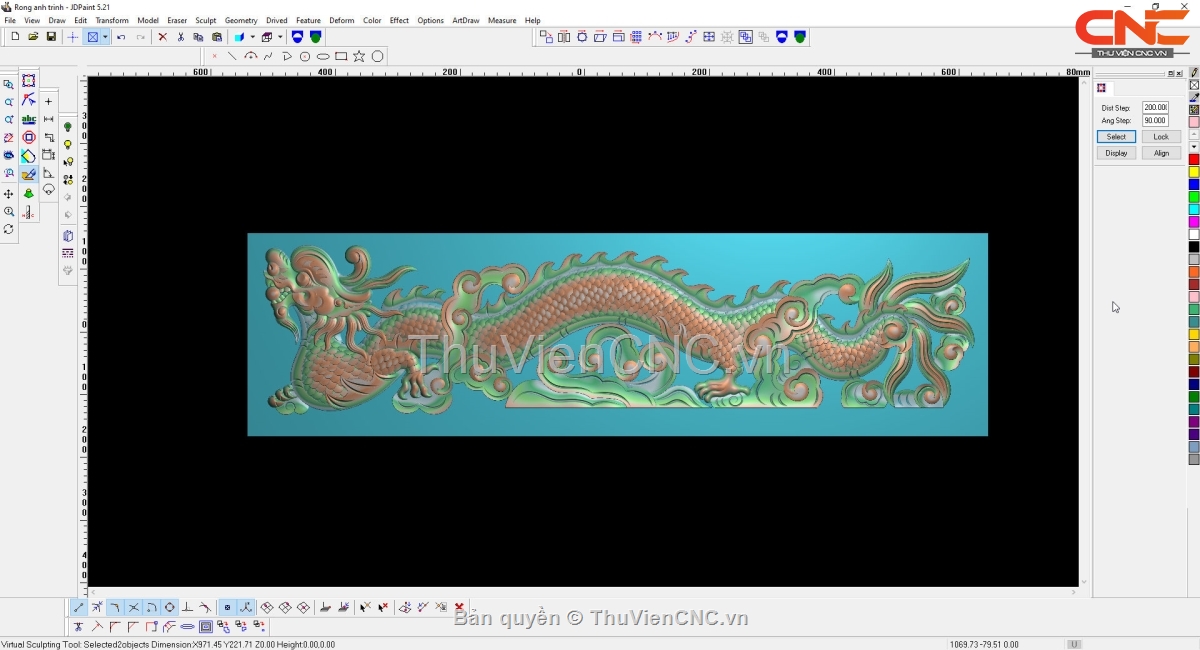Screen dimensions: 1200x650
Task: Click the Save file icon
Action: (51, 37)
